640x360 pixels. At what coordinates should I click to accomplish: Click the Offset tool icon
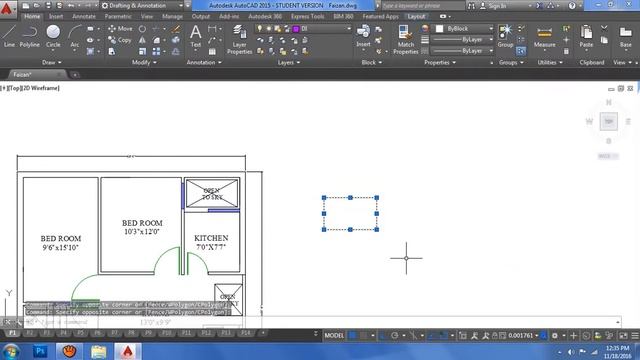pos(176,51)
